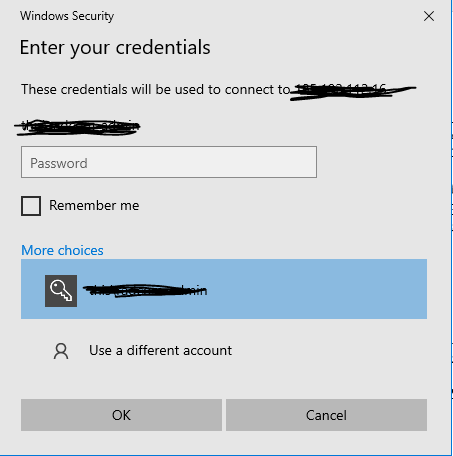Select the highlighted blue credential tile

click(224, 289)
